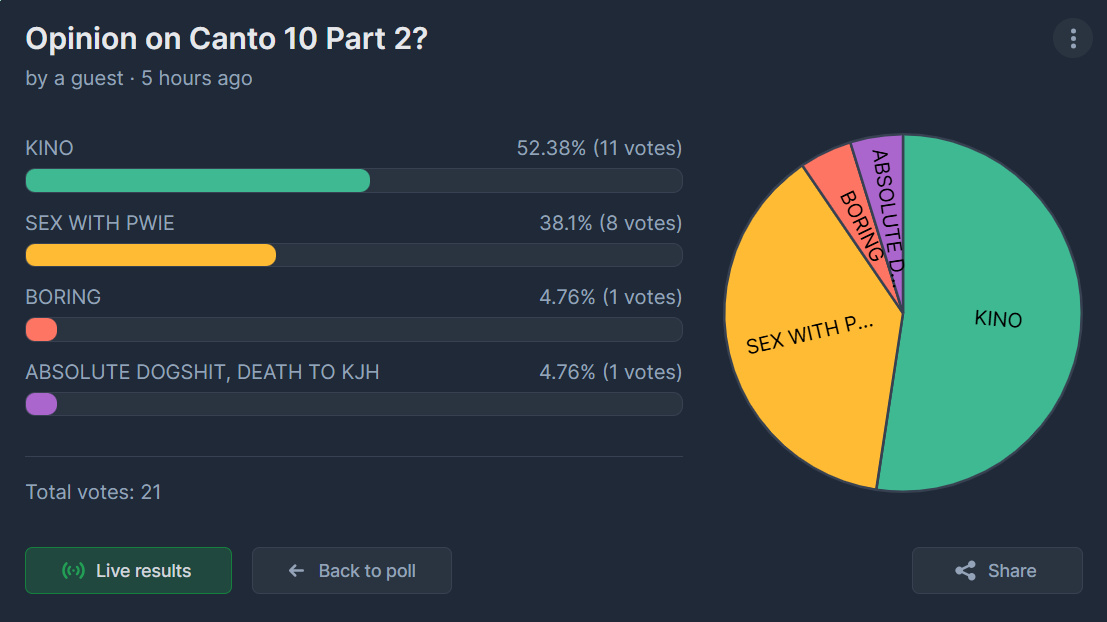Click the by a guest author text

(x=74, y=78)
